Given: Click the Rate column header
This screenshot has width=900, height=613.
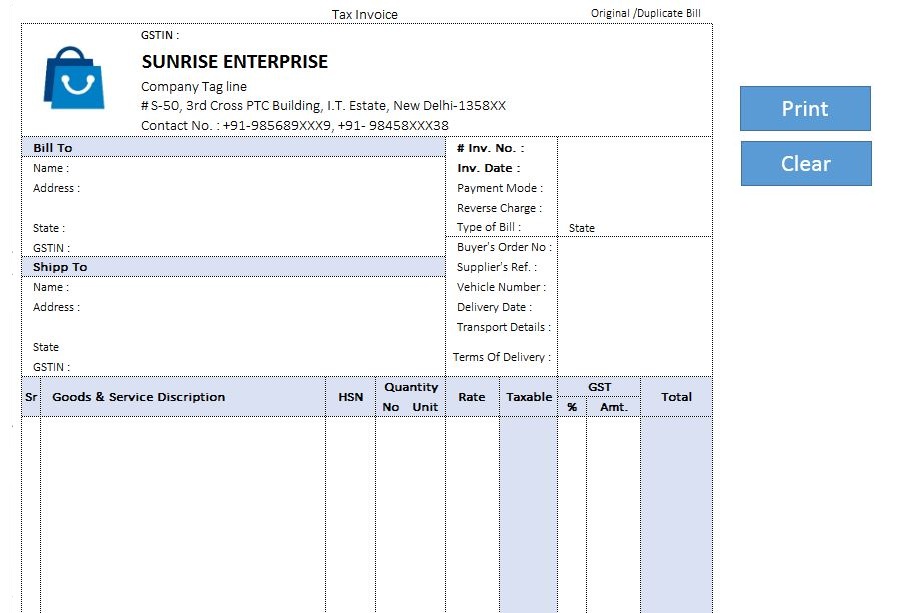Looking at the screenshot, I should (x=472, y=397).
